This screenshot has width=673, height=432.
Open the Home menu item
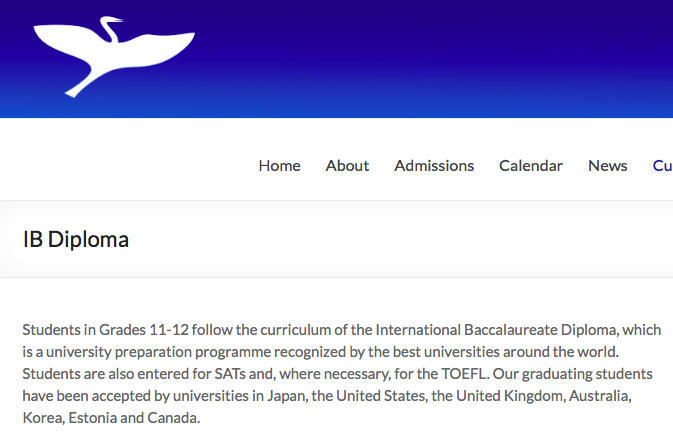pos(279,166)
